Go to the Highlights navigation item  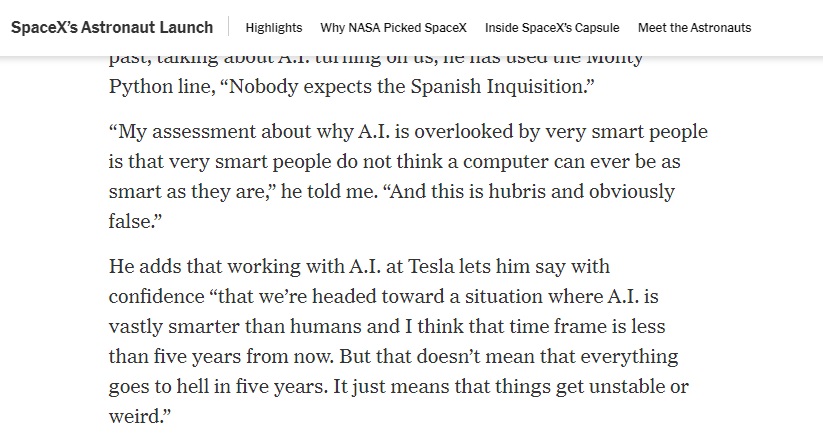pyautogui.click(x=273, y=27)
